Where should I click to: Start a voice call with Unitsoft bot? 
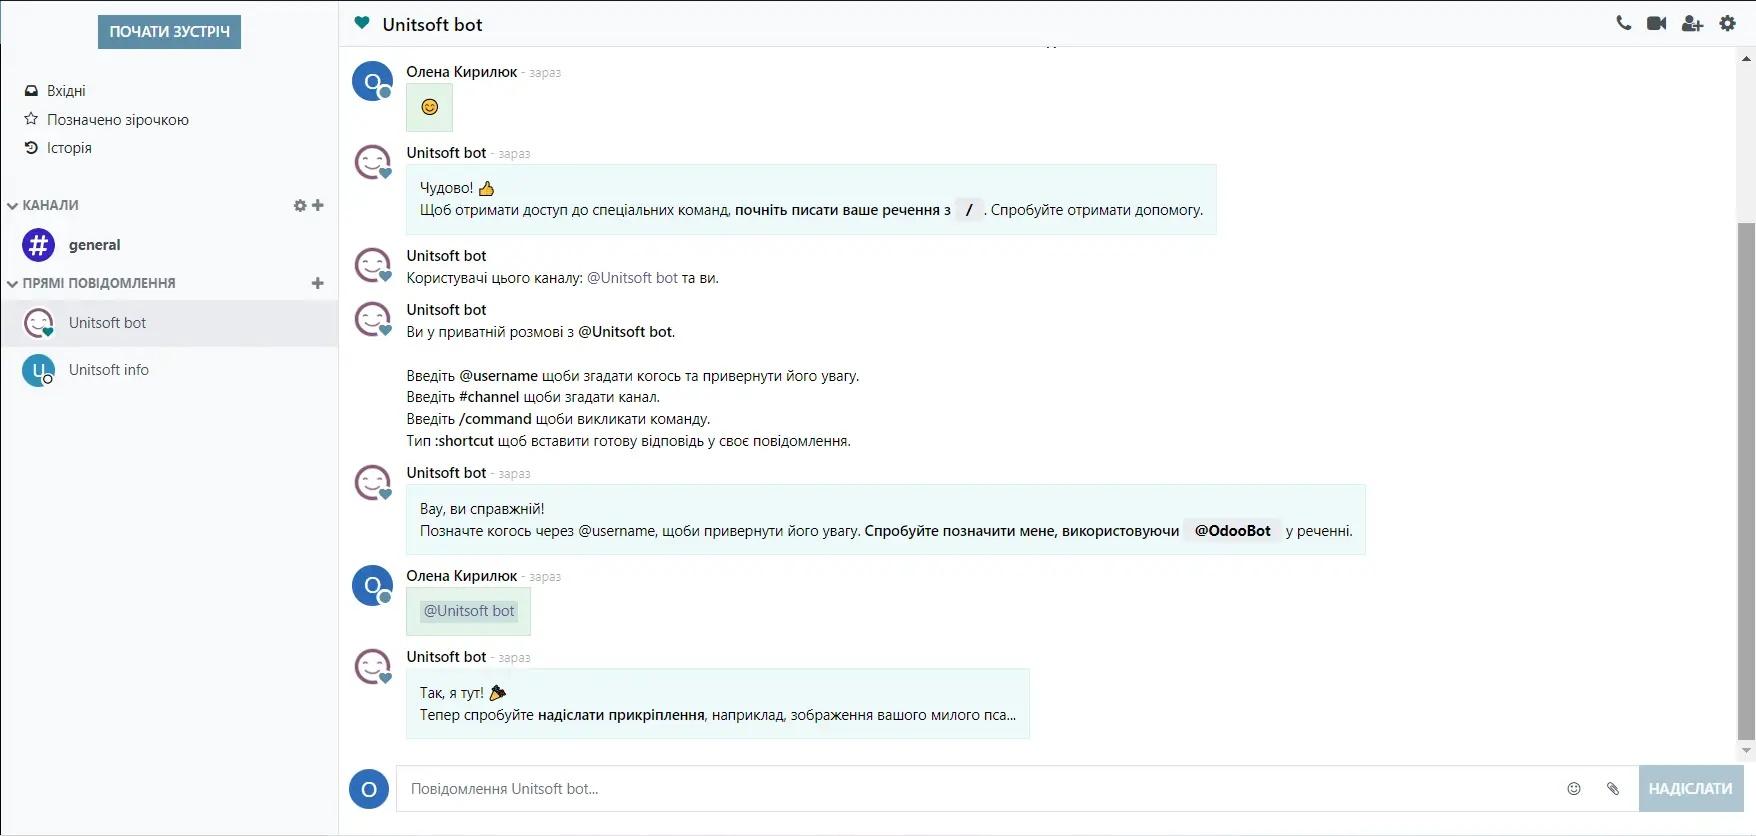click(x=1623, y=22)
